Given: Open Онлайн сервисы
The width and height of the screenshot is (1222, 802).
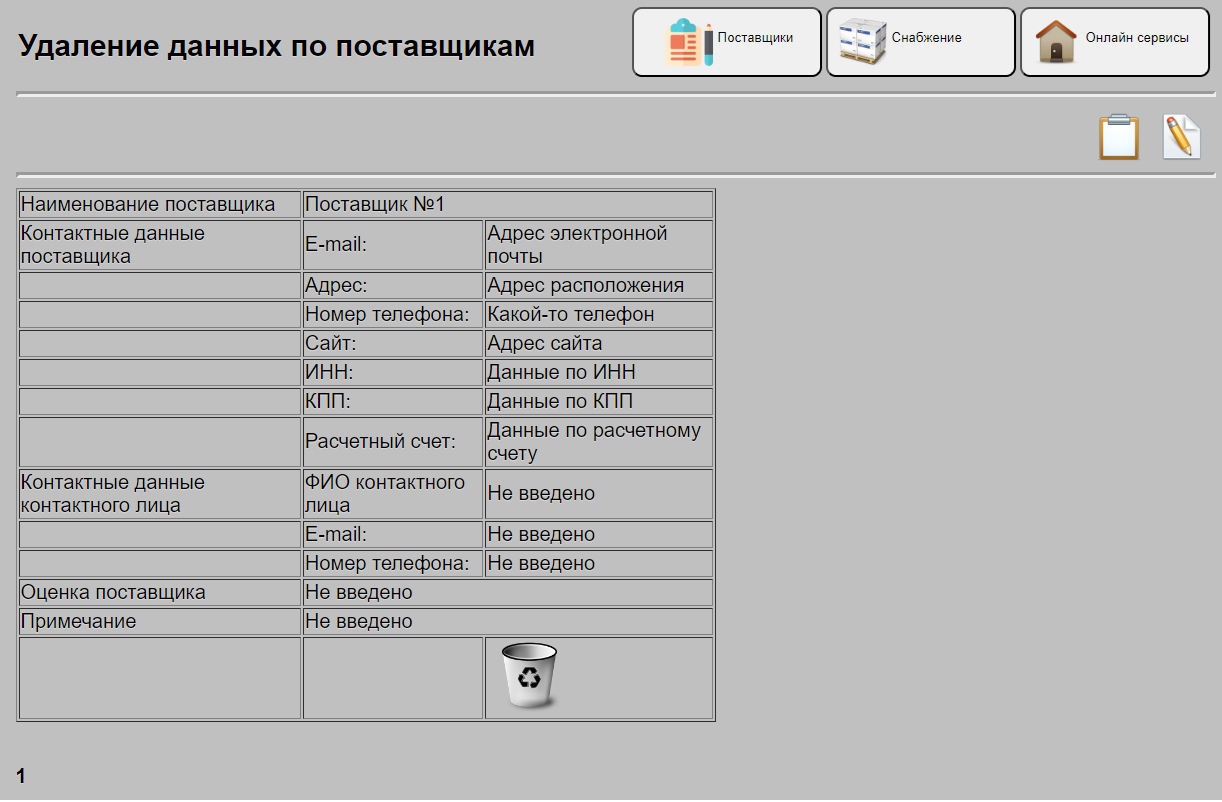Looking at the screenshot, I should coord(1113,41).
